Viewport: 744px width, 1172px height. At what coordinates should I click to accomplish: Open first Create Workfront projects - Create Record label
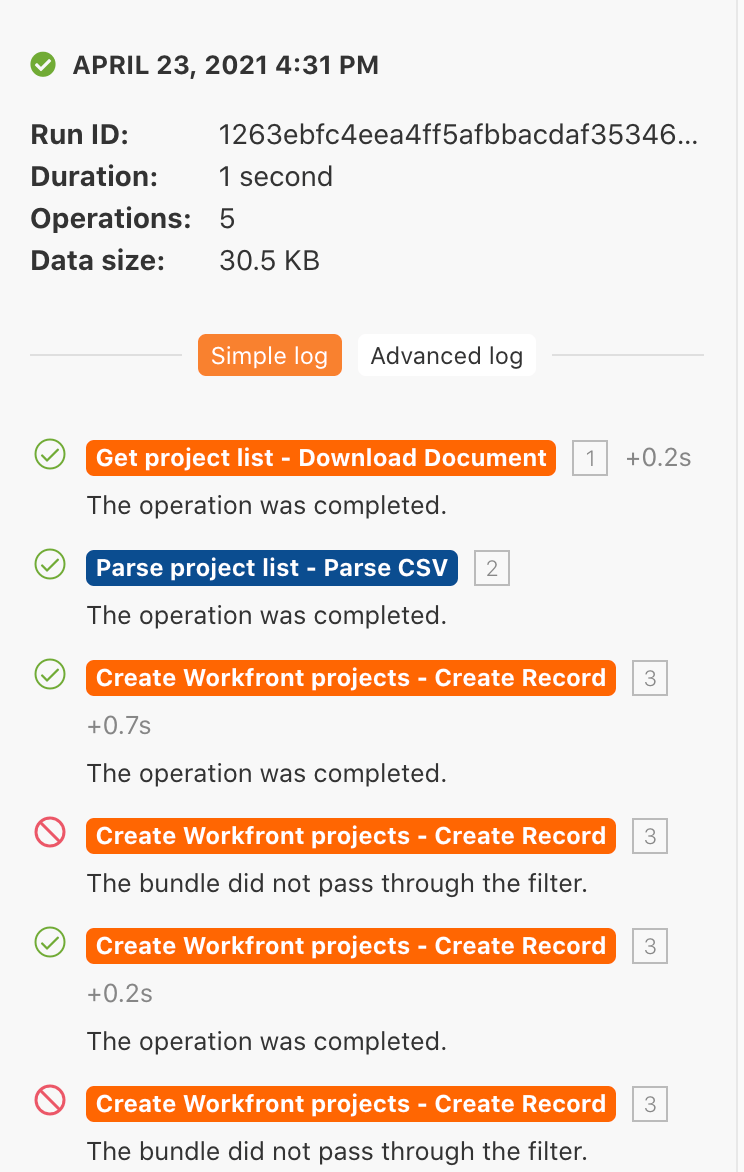pyautogui.click(x=351, y=678)
